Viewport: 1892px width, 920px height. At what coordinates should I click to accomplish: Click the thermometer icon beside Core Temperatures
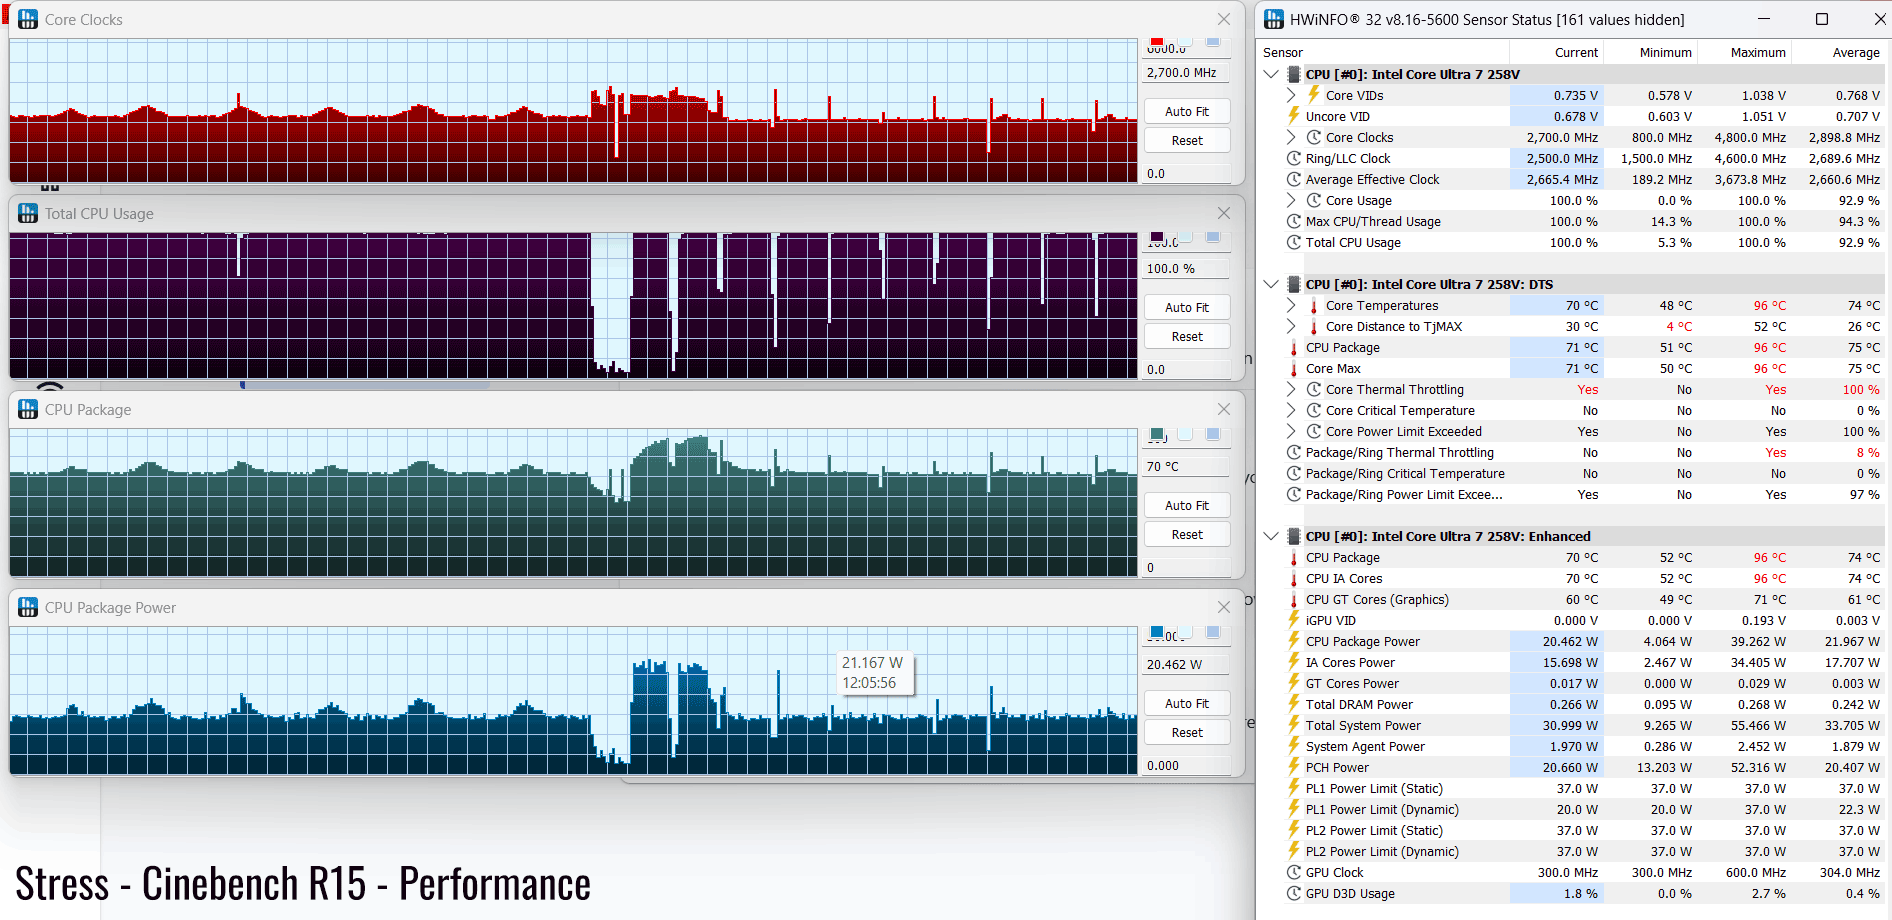pyautogui.click(x=1314, y=305)
